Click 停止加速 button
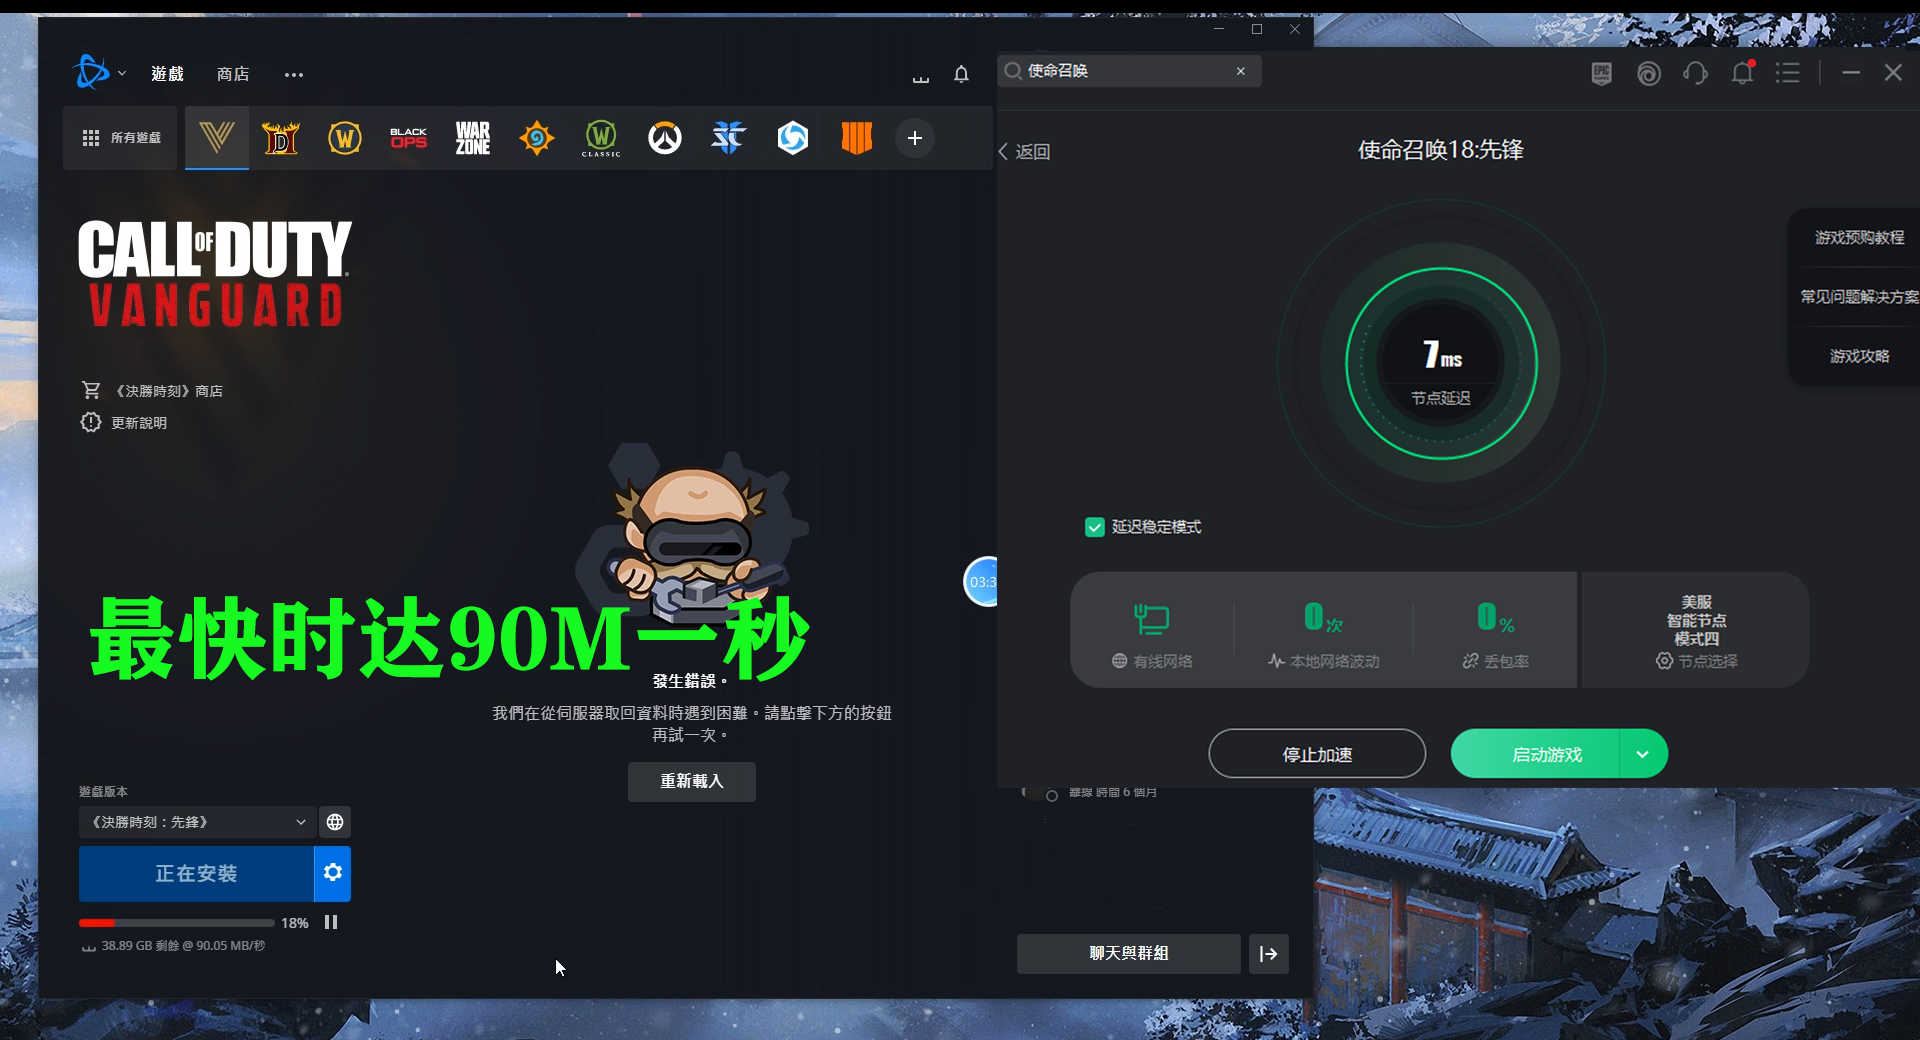Image resolution: width=1920 pixels, height=1040 pixels. 1317,754
